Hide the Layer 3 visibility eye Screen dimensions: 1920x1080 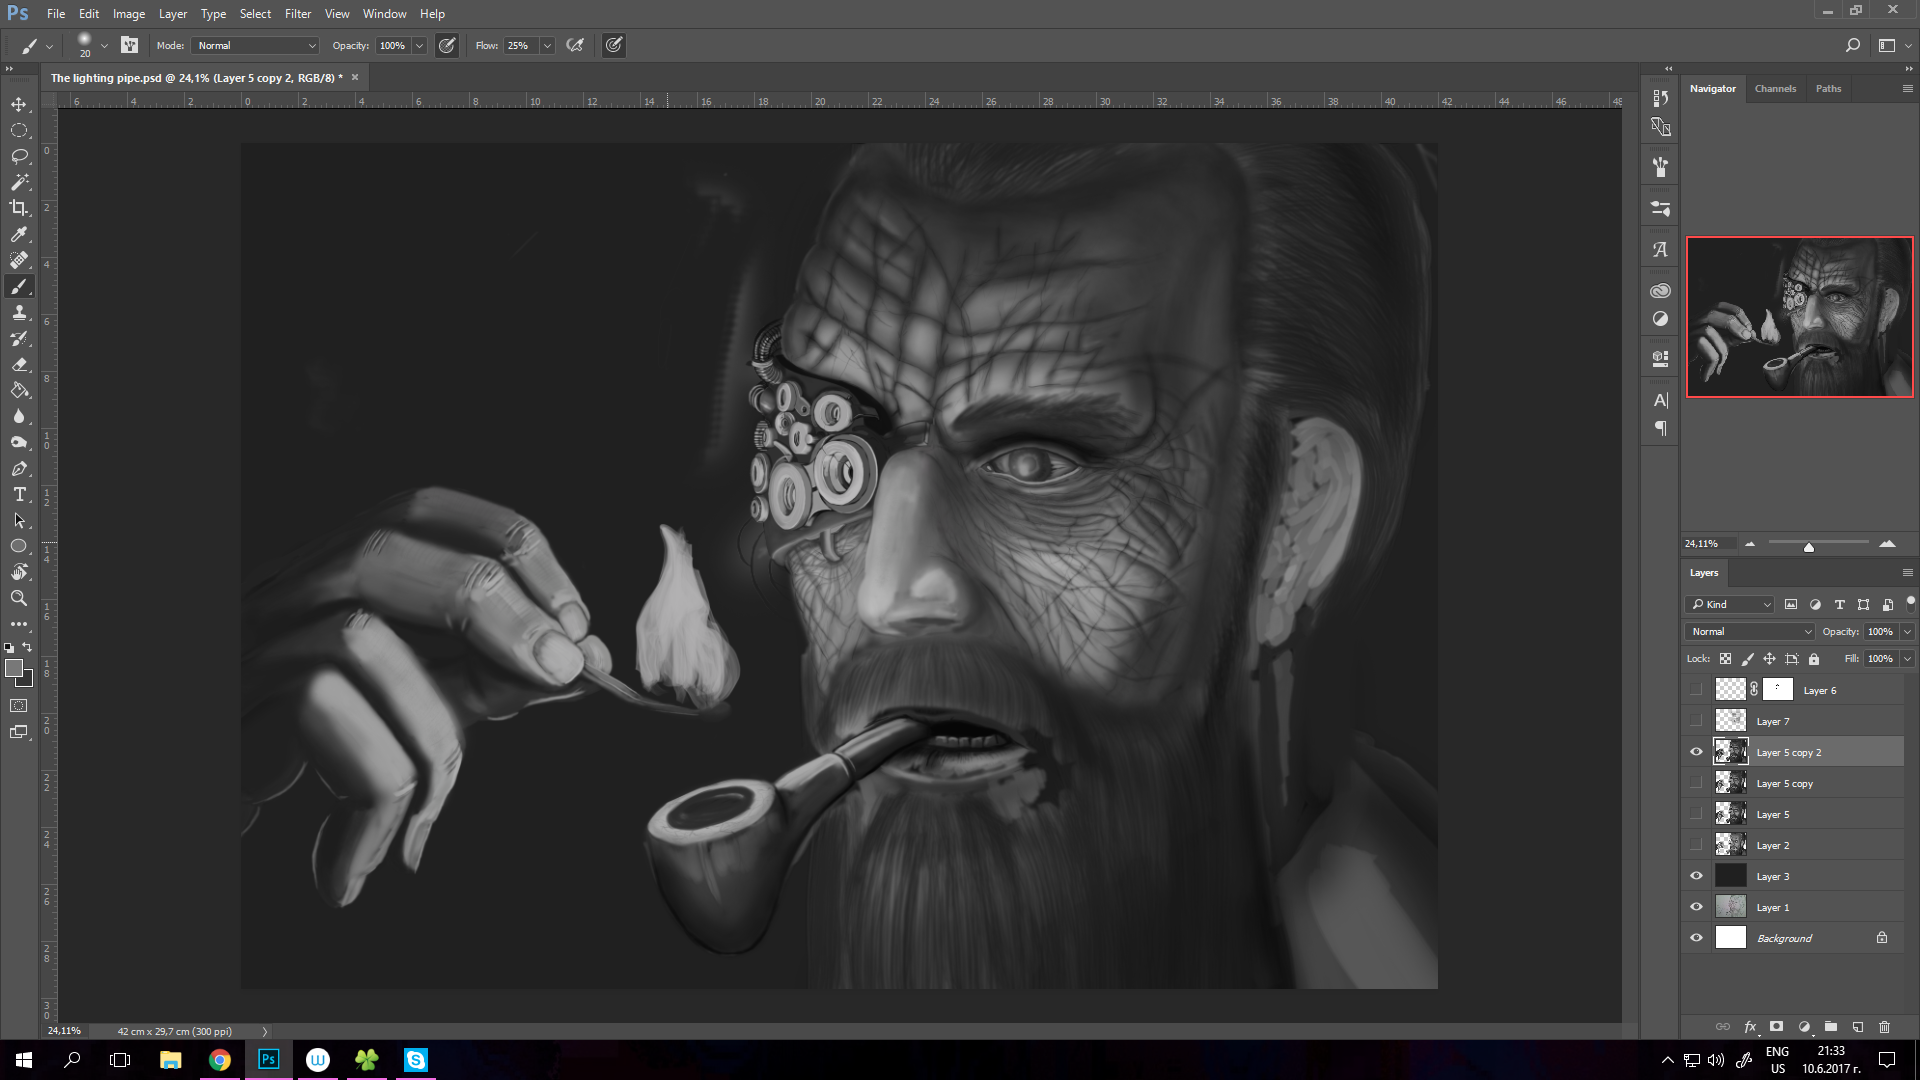coord(1696,876)
